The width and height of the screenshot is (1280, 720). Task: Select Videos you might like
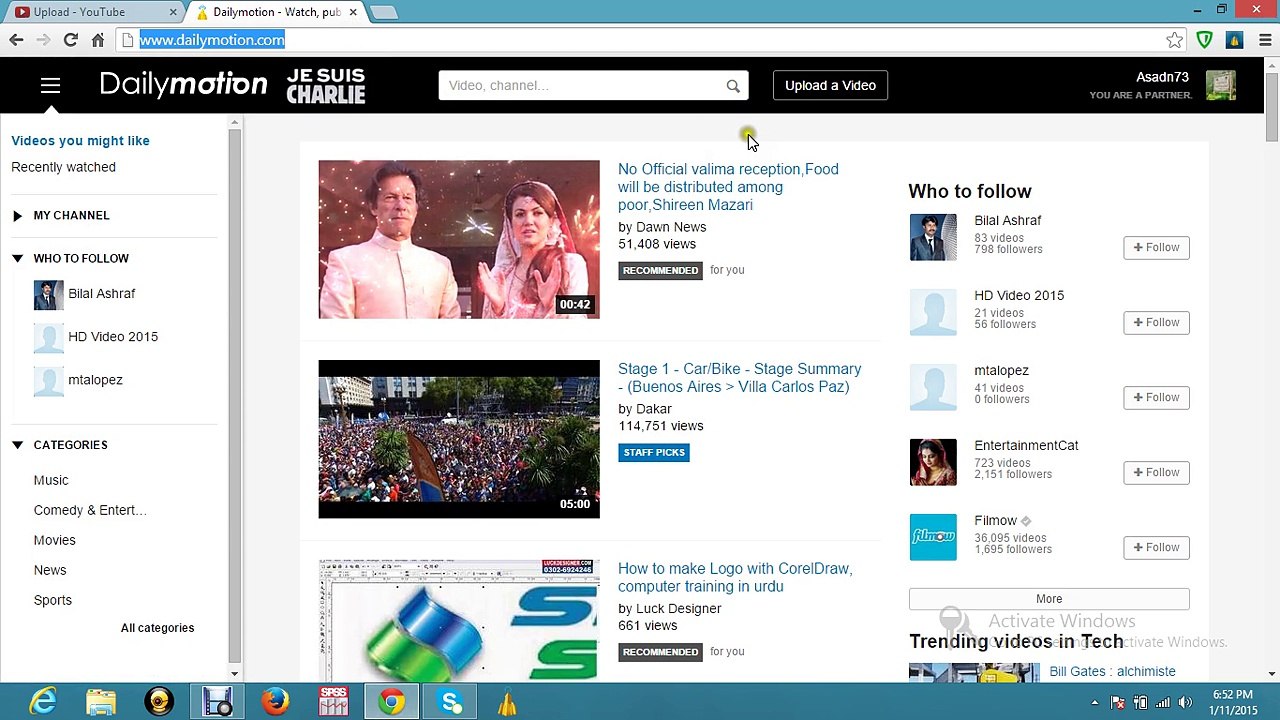(x=80, y=141)
